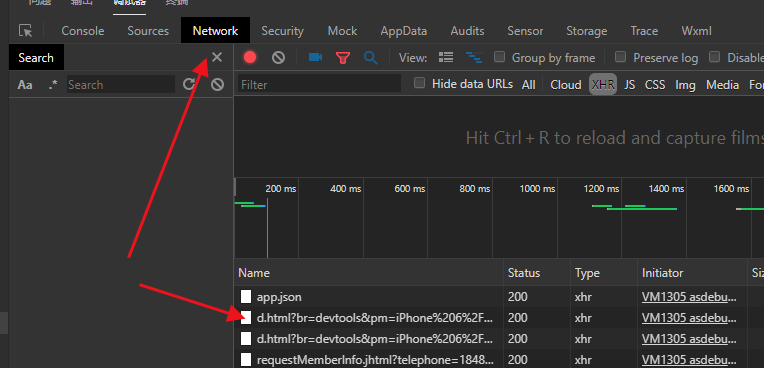Focus the Search text input
This screenshot has height=368, width=764.
tap(121, 85)
